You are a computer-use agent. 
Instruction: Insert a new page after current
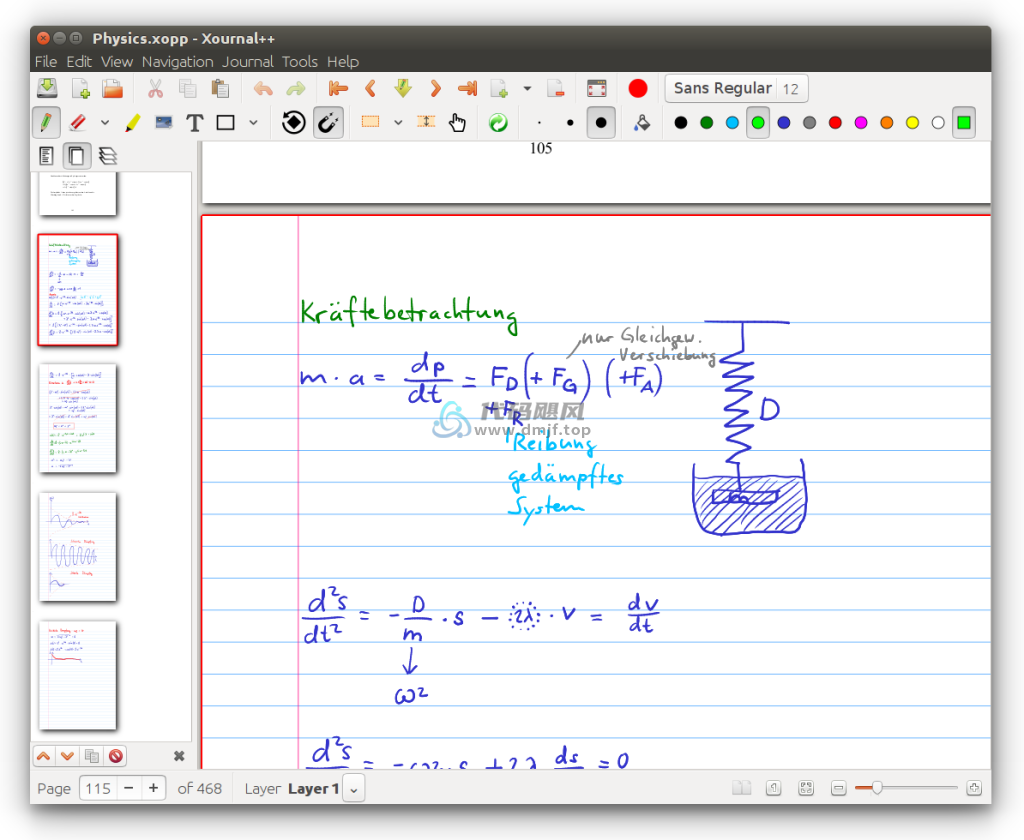pos(500,88)
